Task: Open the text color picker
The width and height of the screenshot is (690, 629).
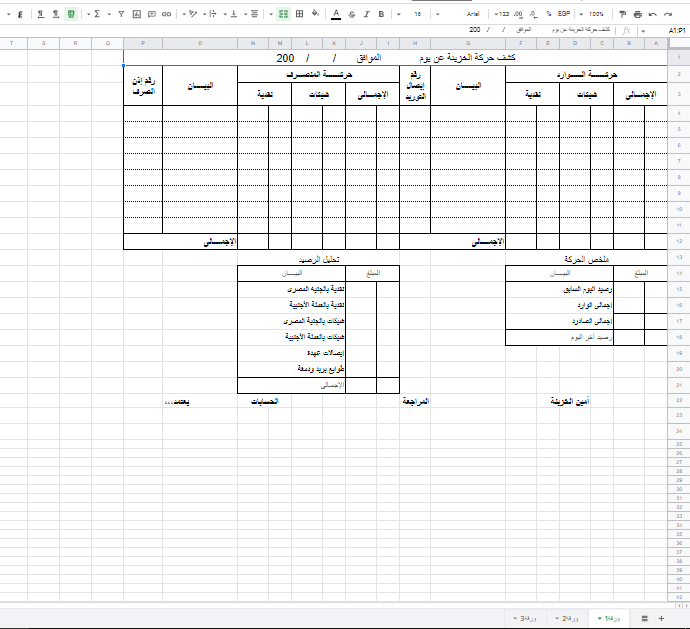Action: point(336,15)
